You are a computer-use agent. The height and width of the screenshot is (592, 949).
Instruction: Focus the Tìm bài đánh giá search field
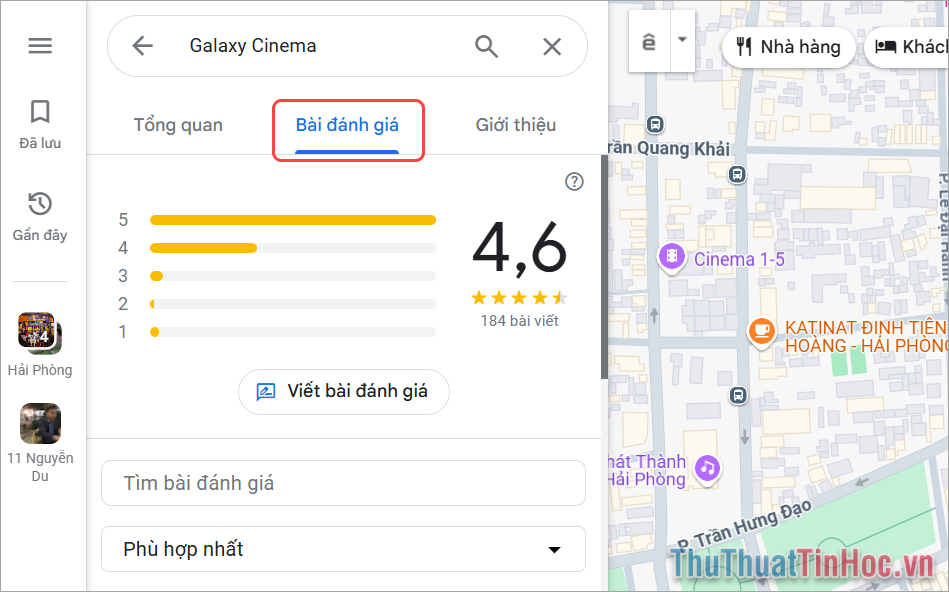tap(343, 483)
